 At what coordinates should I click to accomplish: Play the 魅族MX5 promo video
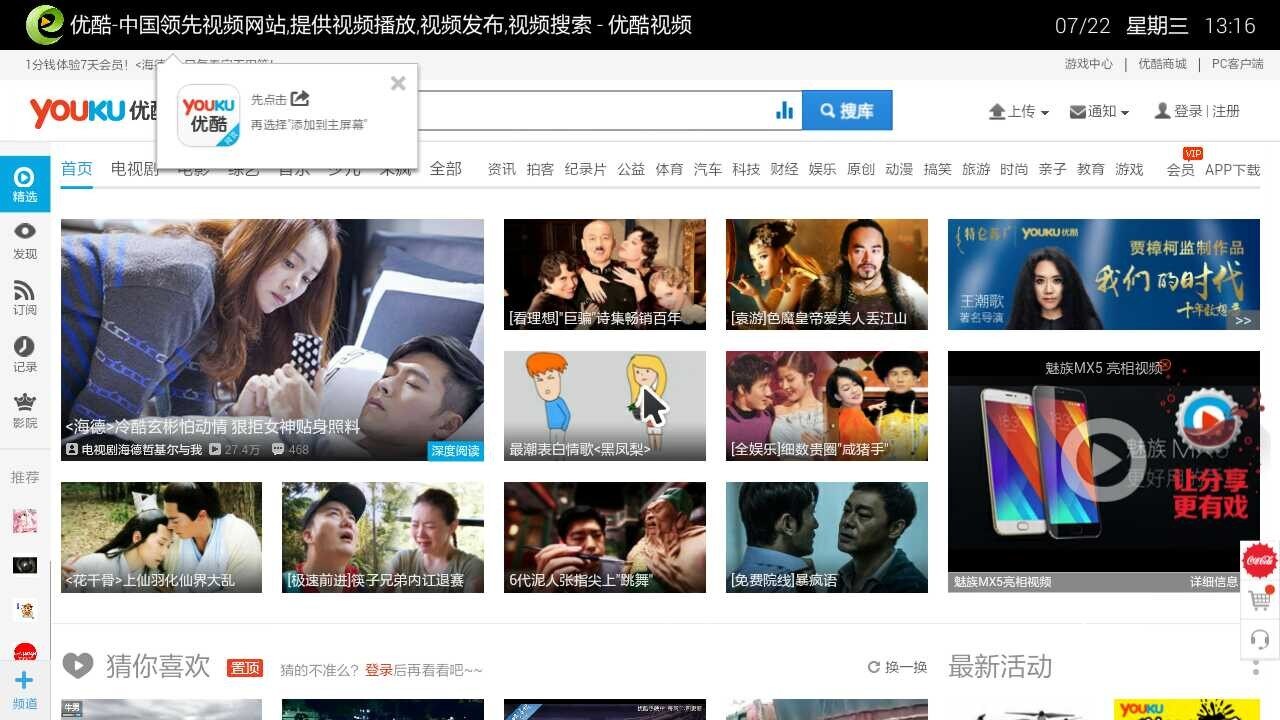point(1104,460)
